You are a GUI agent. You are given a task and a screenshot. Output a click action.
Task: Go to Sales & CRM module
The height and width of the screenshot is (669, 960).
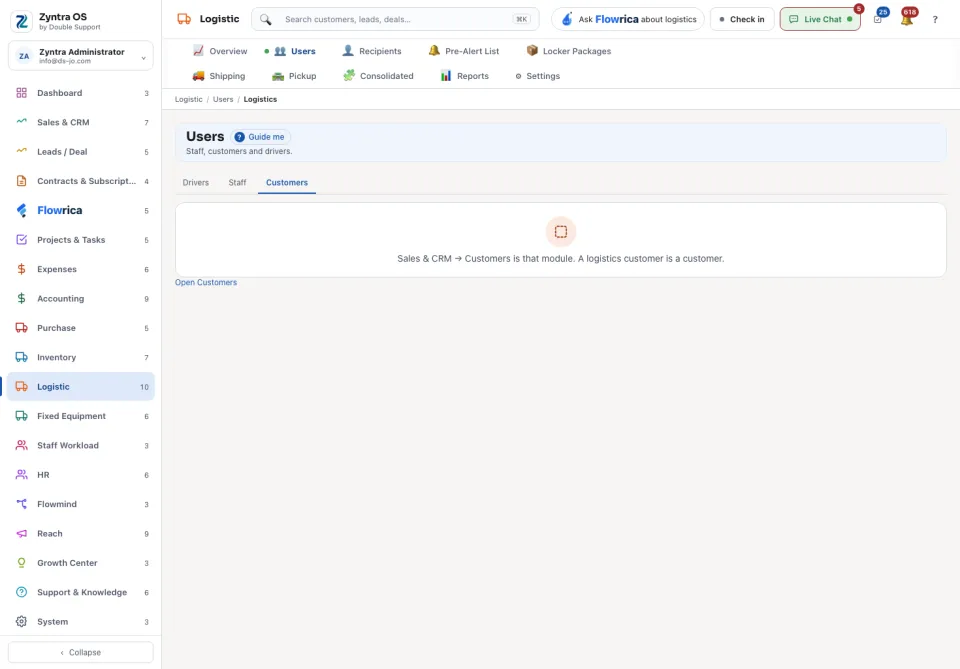(x=81, y=122)
